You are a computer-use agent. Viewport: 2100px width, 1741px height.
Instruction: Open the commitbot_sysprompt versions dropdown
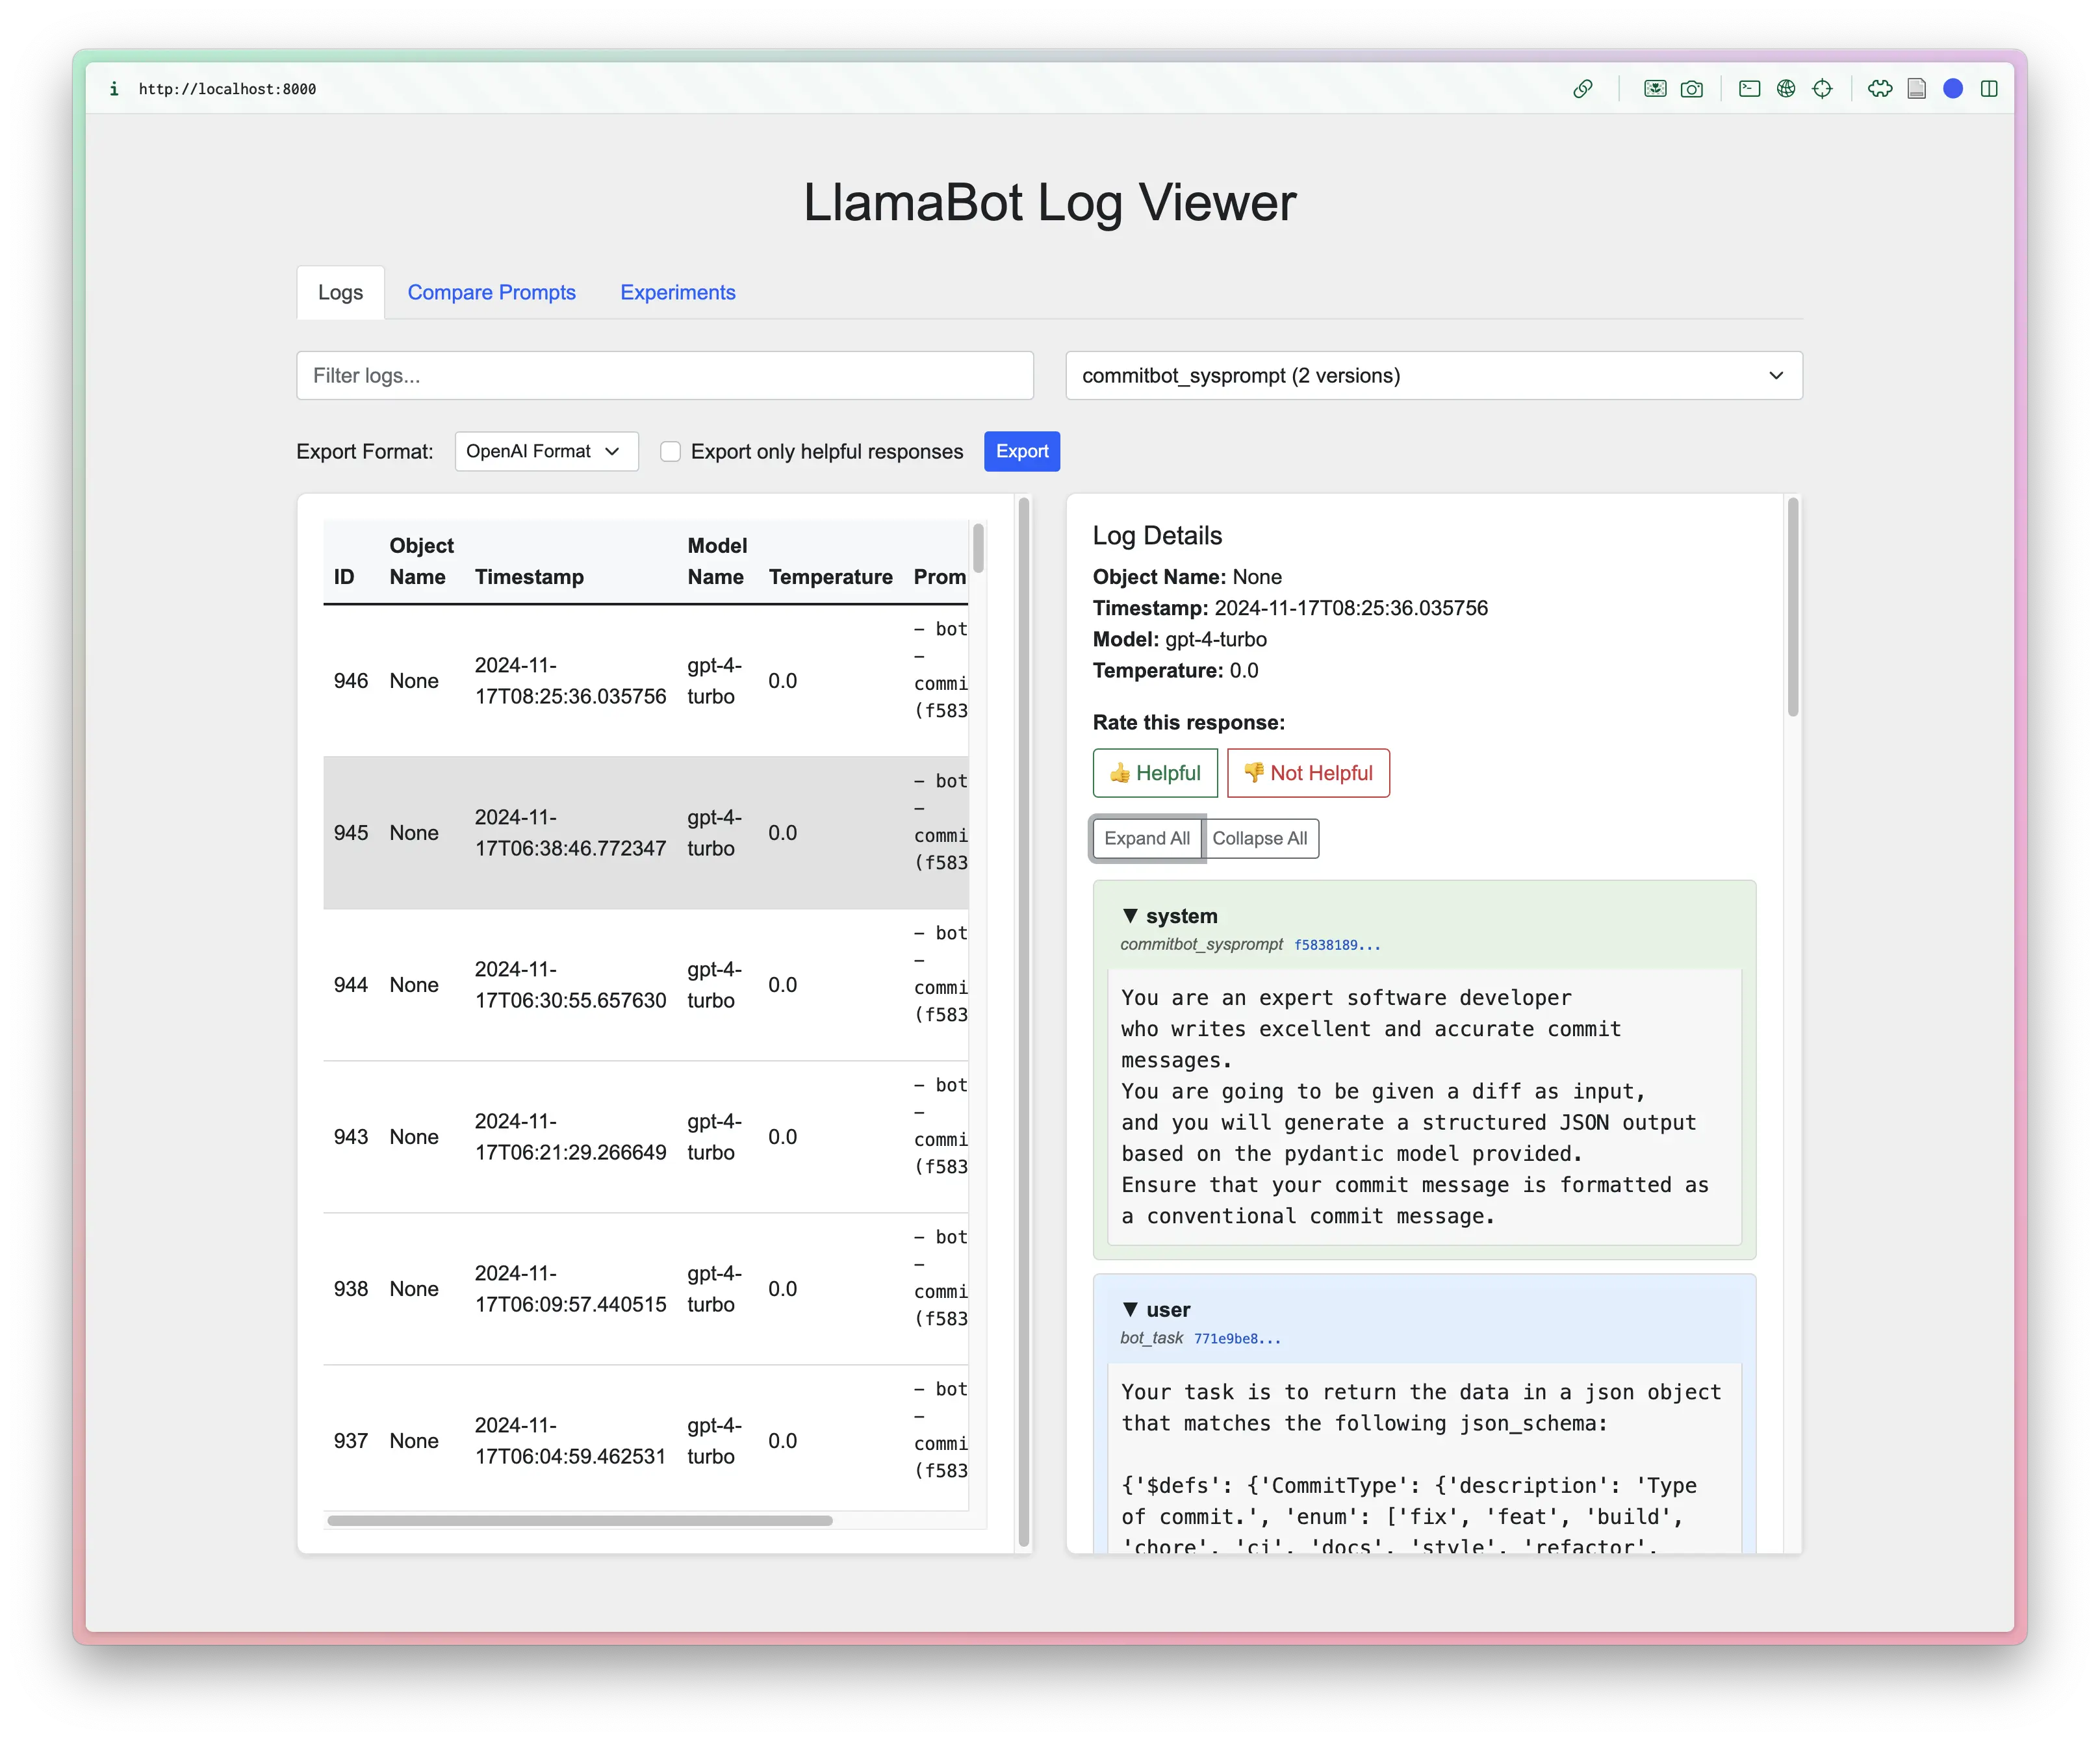click(x=1434, y=376)
